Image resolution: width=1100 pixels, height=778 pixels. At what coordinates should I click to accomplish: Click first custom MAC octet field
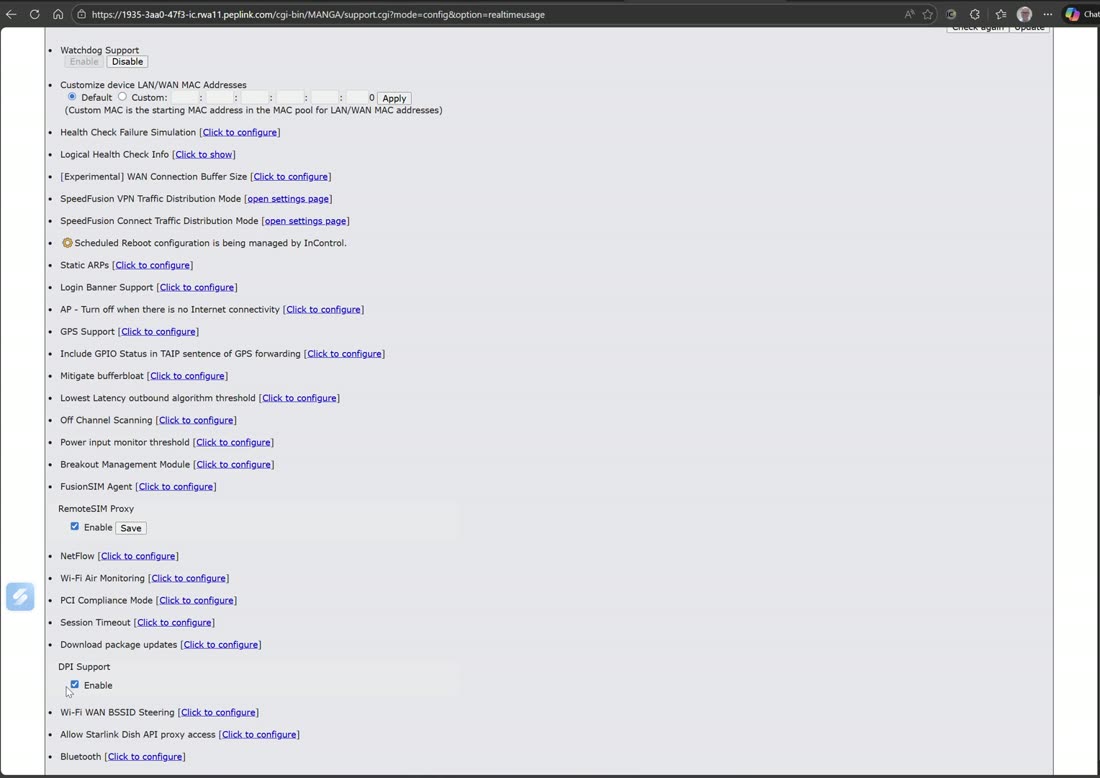(x=185, y=98)
